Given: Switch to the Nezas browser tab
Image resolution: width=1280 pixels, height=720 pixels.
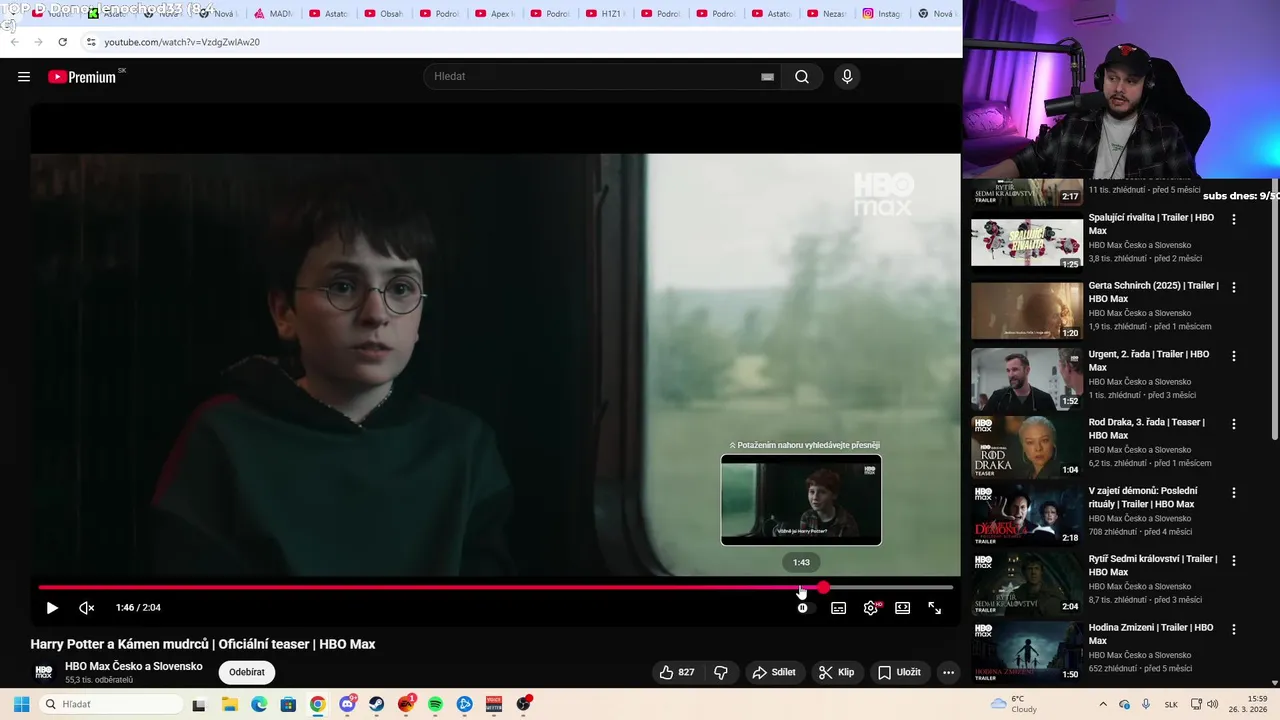Looking at the screenshot, I should (826, 14).
